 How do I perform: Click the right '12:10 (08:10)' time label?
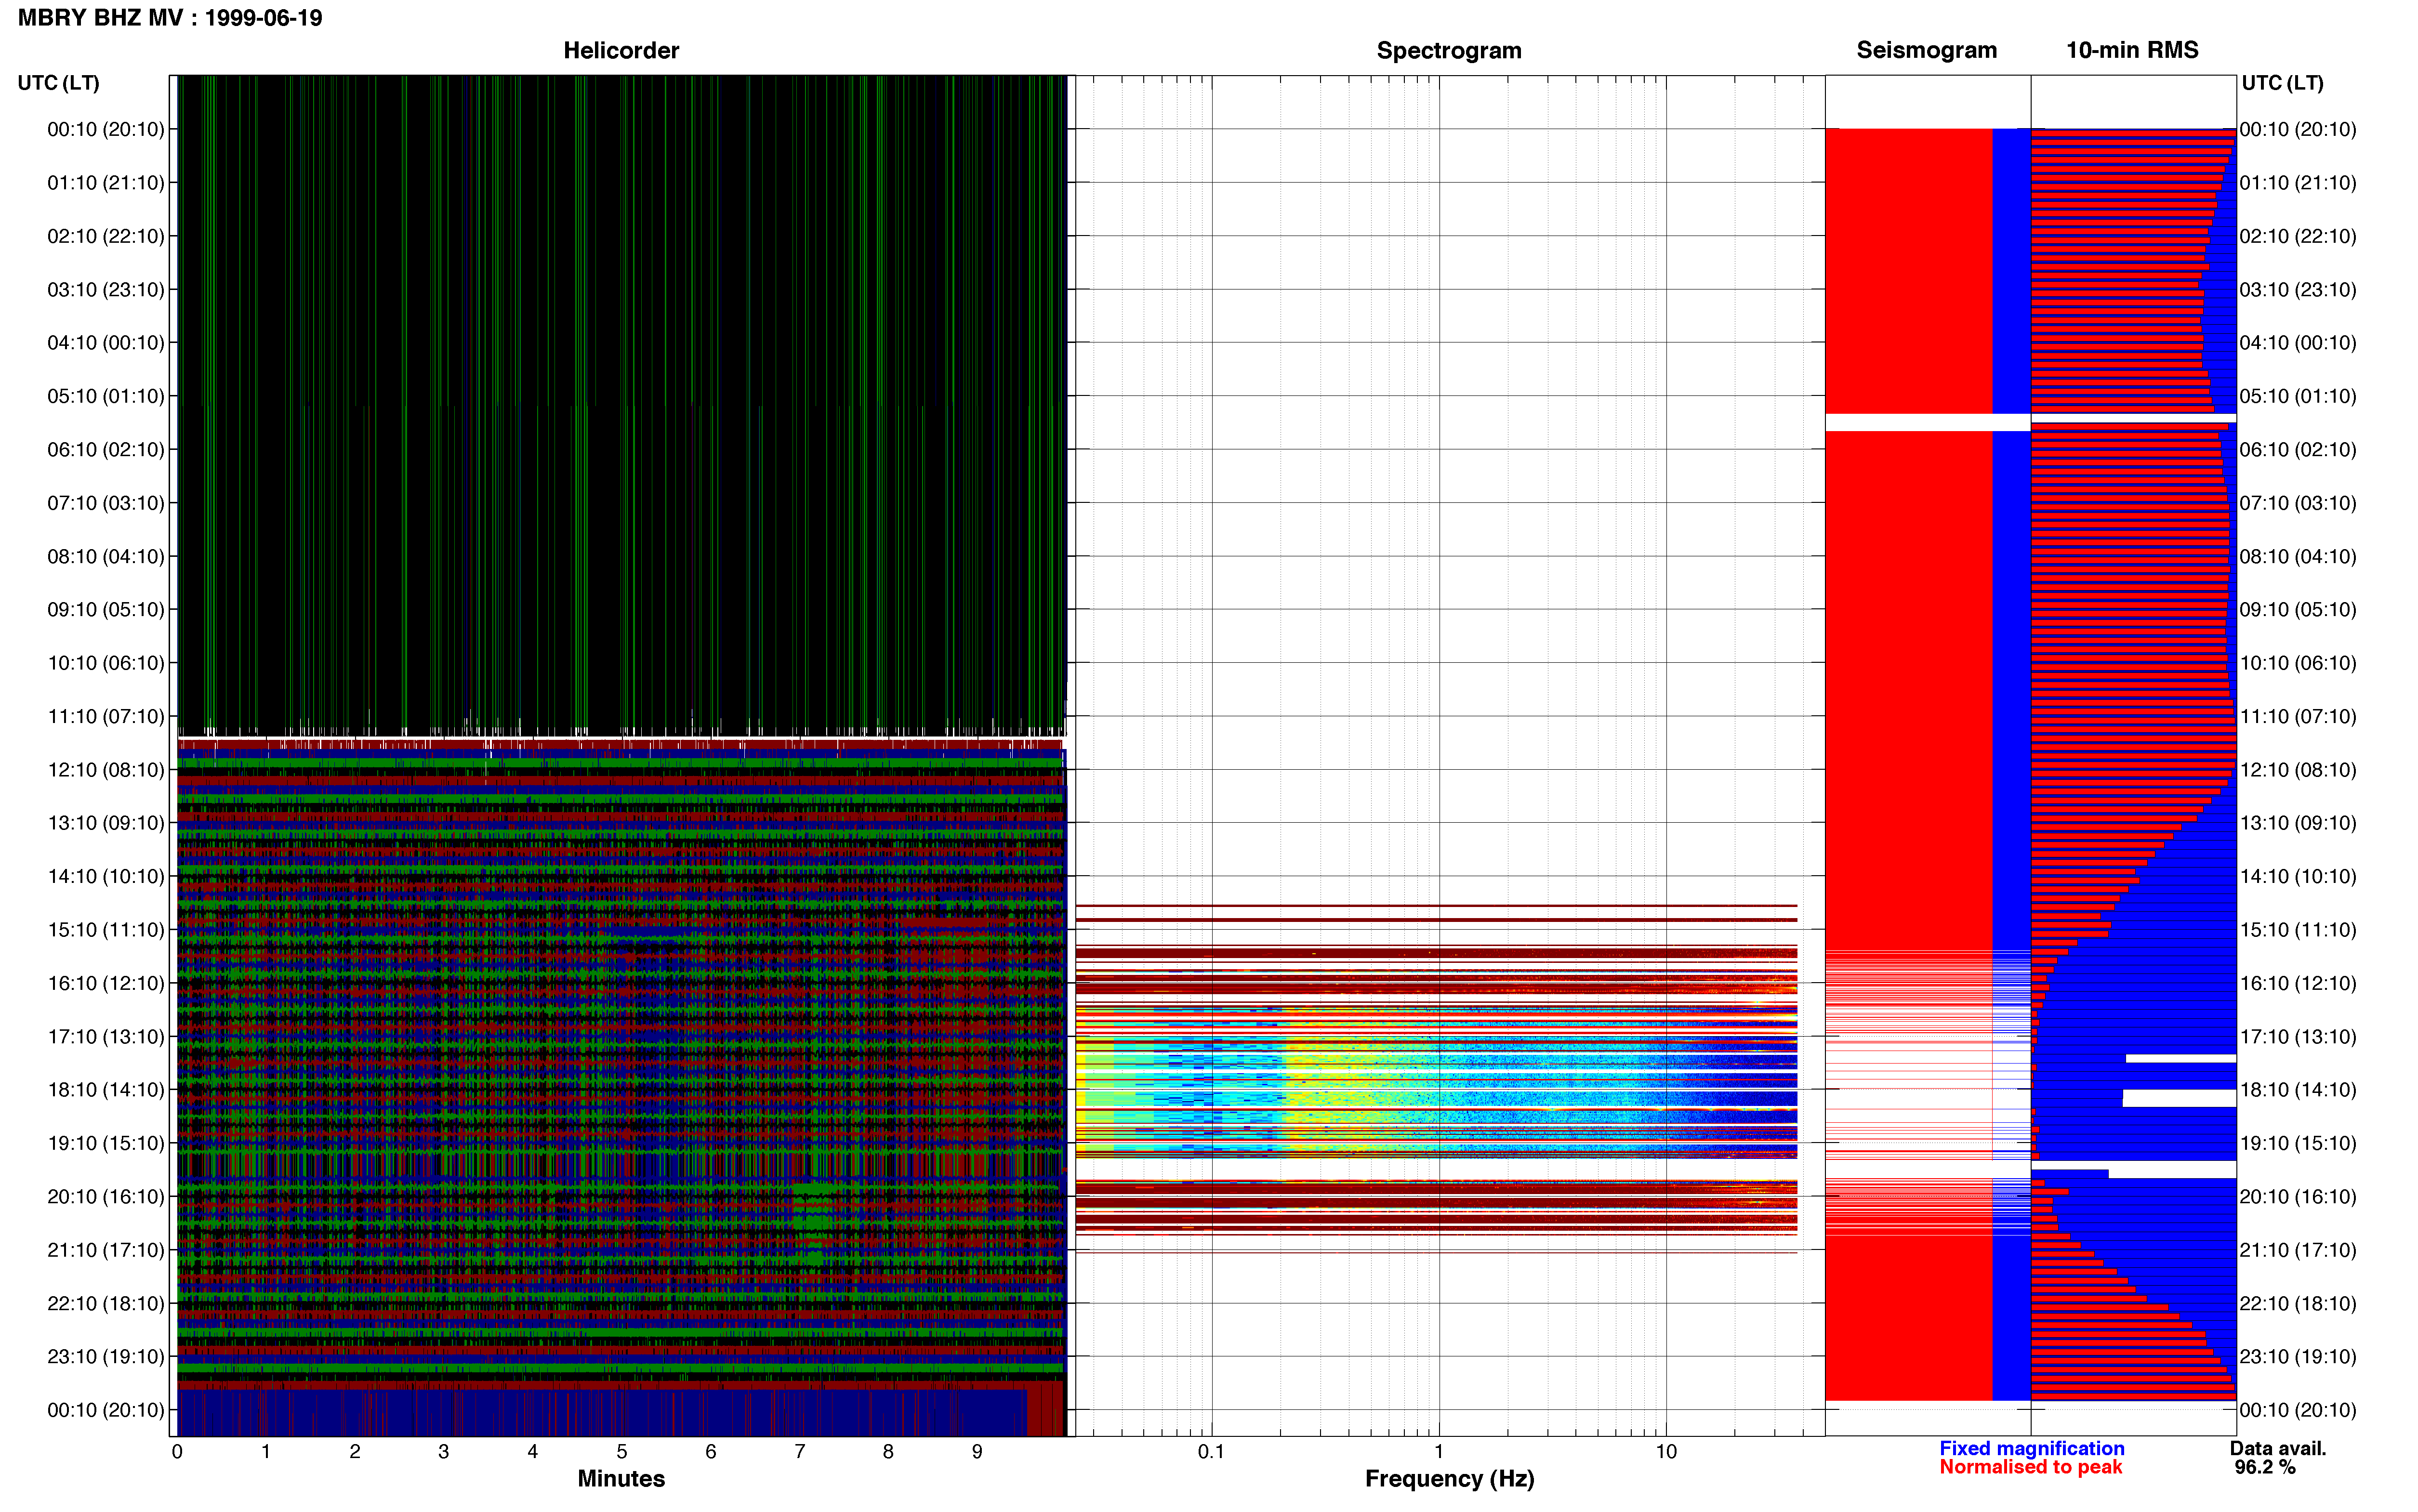pyautogui.click(x=2298, y=770)
